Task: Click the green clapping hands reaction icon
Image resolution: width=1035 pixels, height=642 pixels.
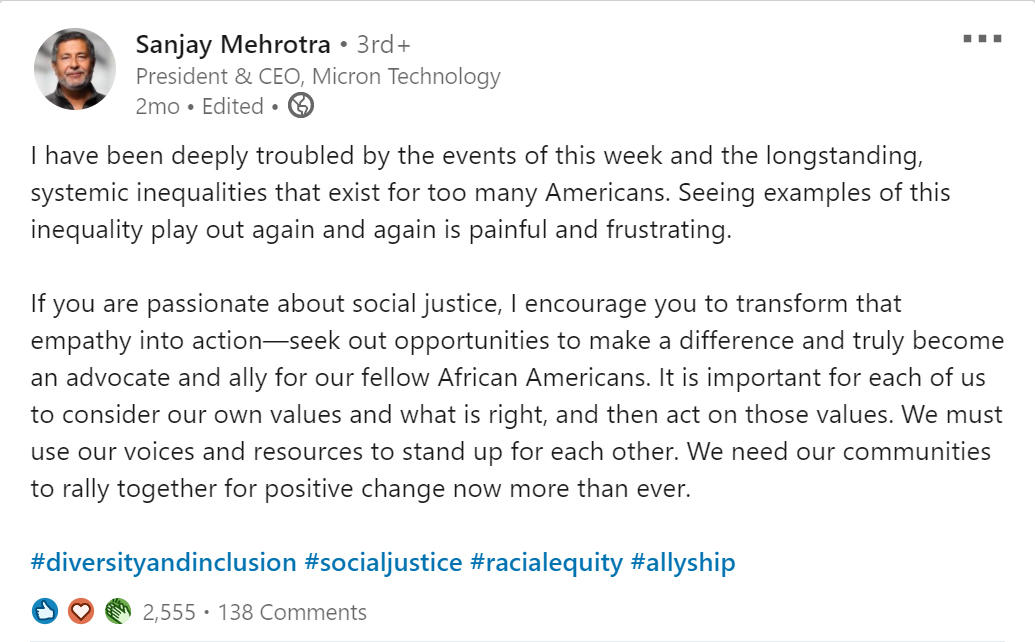Action: (117, 612)
